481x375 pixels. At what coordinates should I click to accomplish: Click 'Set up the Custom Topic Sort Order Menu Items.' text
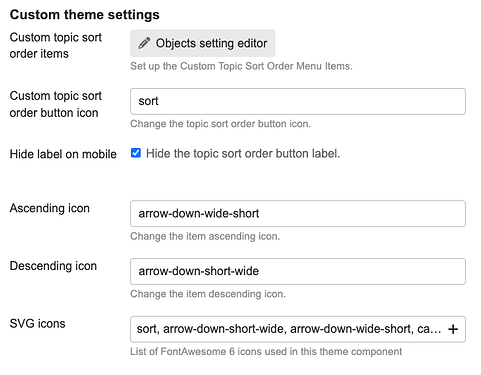(x=241, y=66)
